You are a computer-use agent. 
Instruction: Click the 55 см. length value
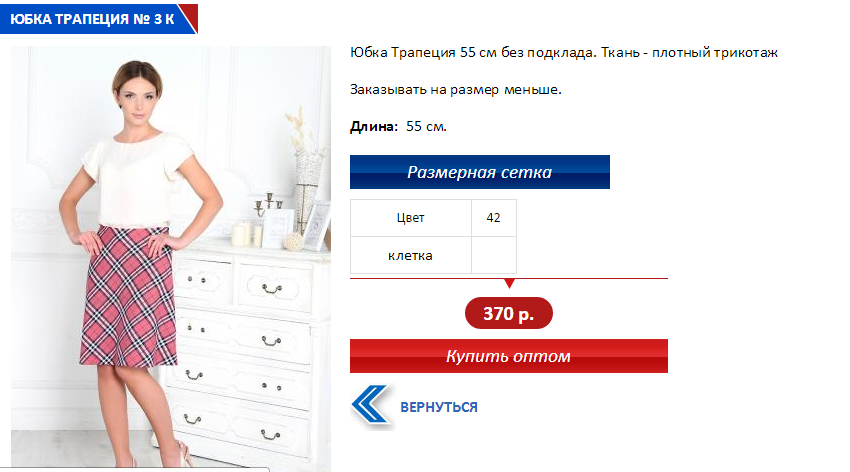pos(426,126)
